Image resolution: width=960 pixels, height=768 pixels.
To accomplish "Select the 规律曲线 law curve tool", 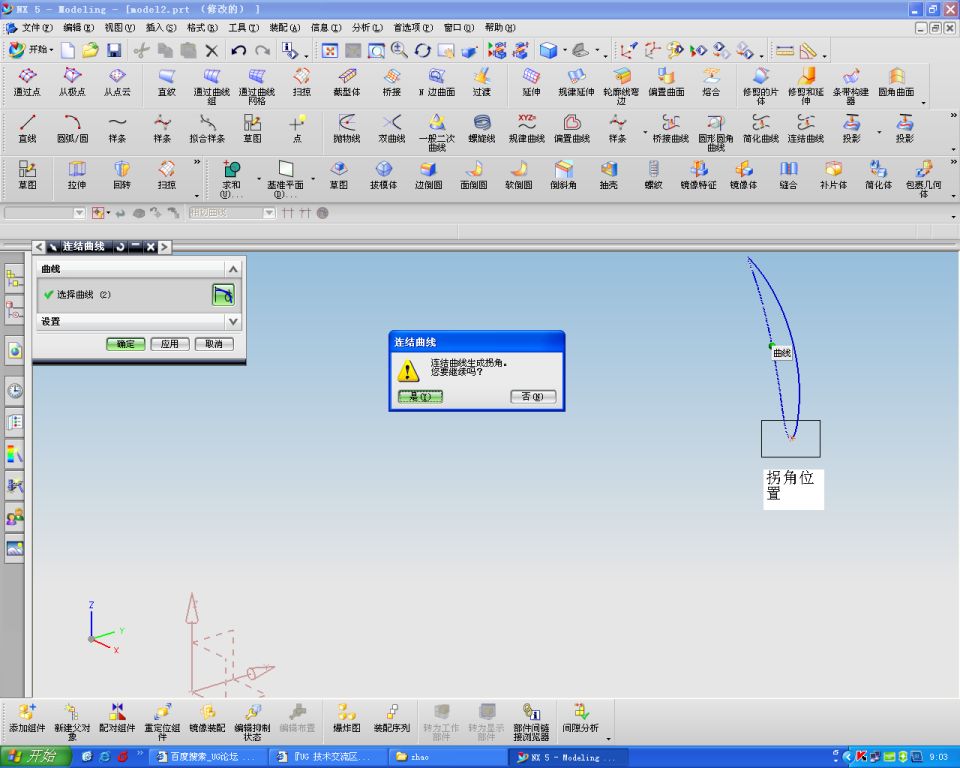I will coord(527,129).
